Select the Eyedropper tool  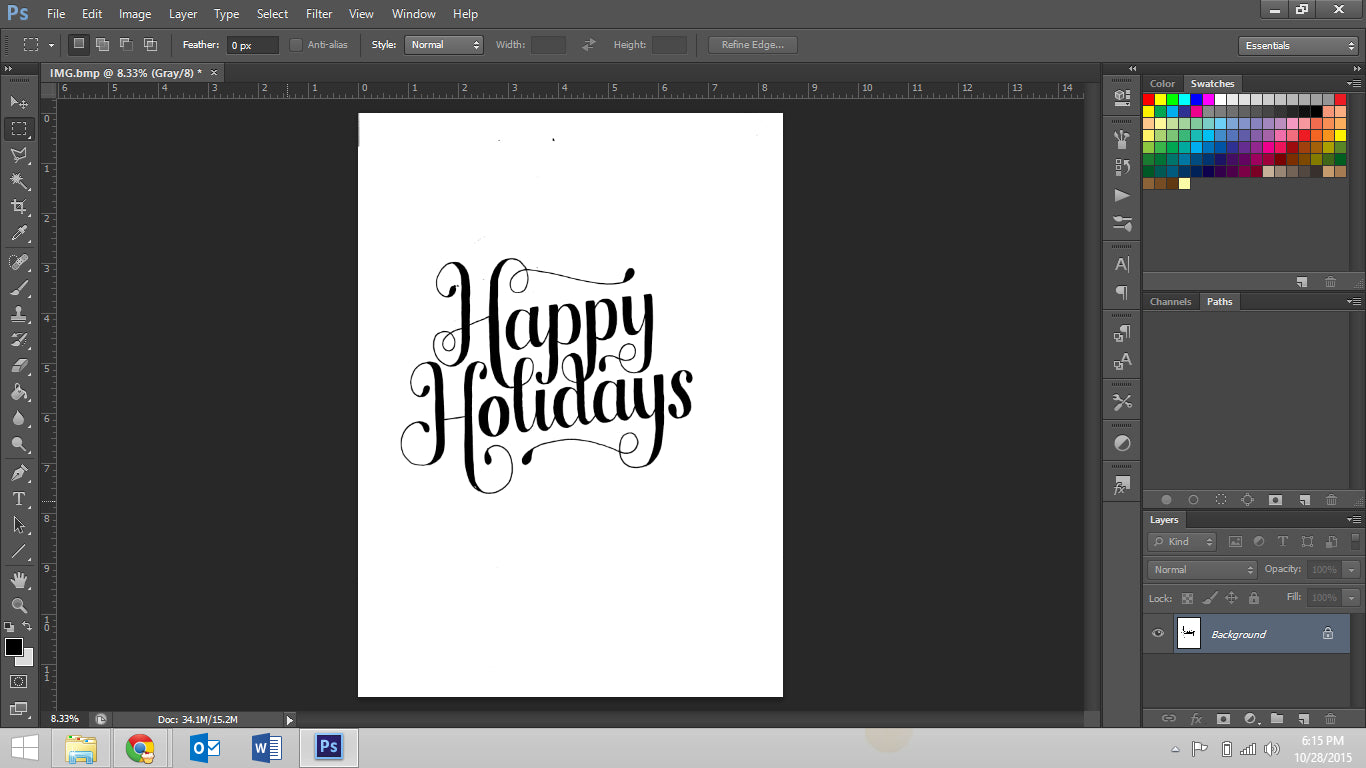click(x=19, y=234)
